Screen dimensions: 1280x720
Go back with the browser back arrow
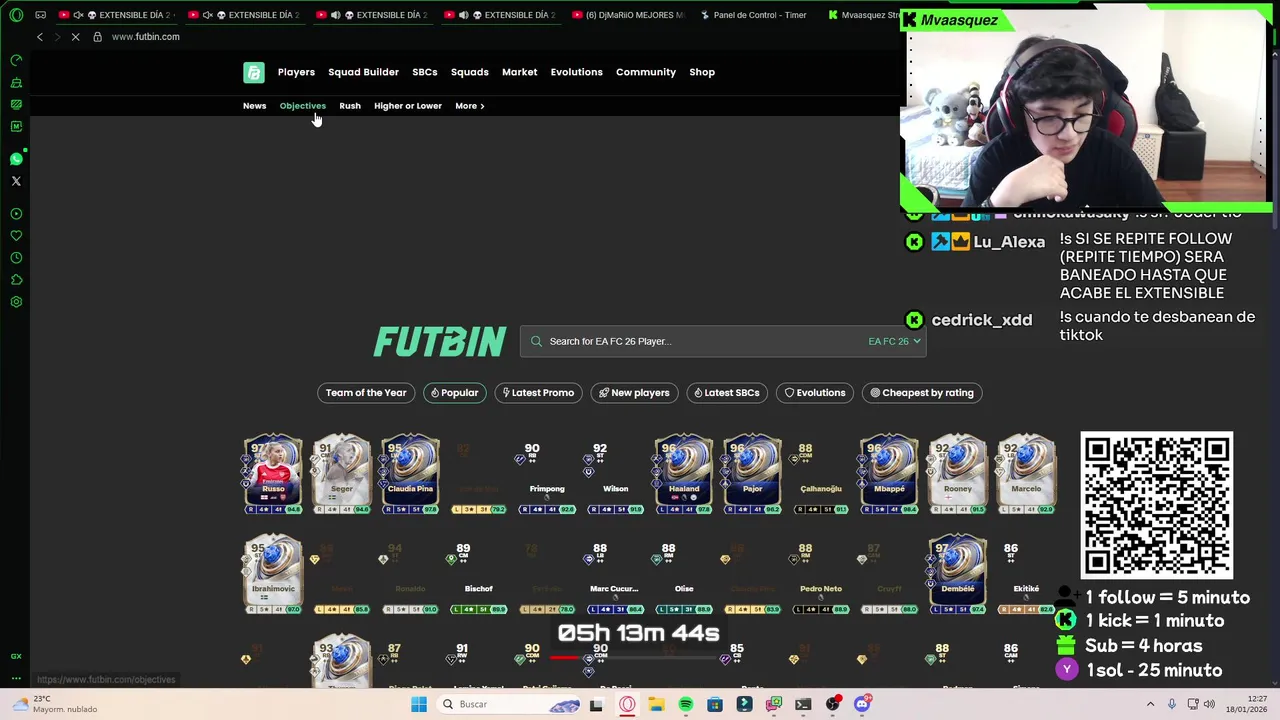tap(40, 37)
